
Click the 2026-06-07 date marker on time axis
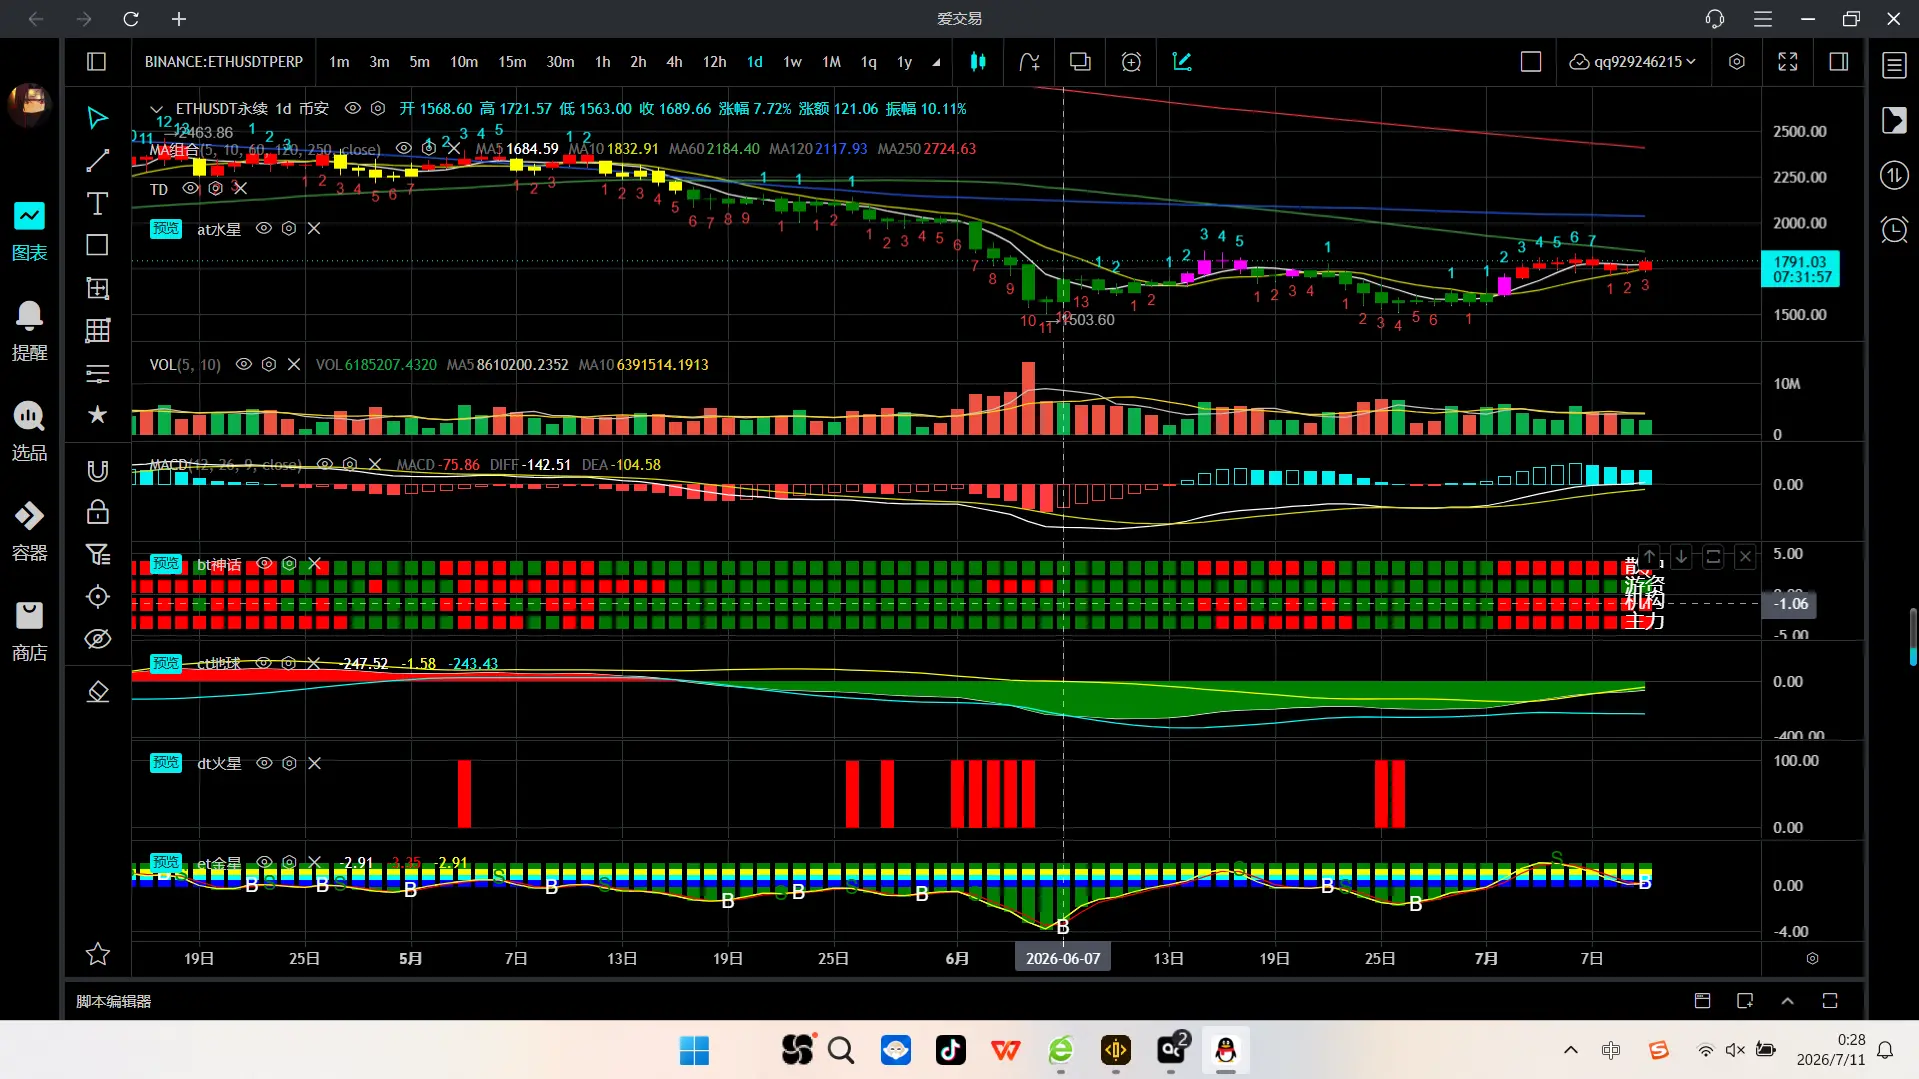pos(1063,958)
